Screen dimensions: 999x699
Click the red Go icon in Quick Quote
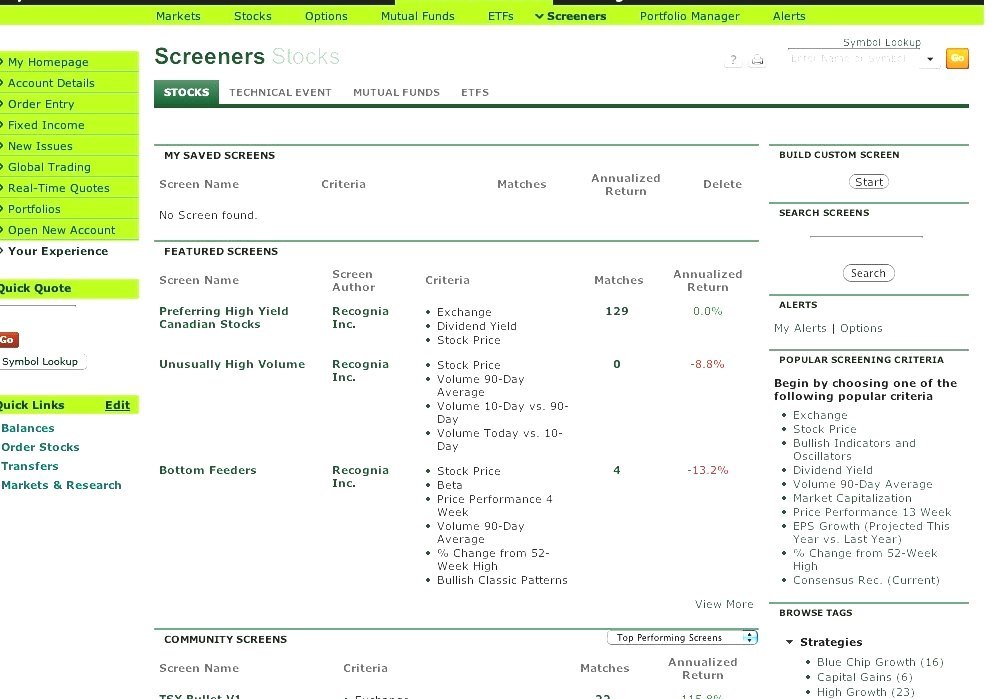coord(9,340)
